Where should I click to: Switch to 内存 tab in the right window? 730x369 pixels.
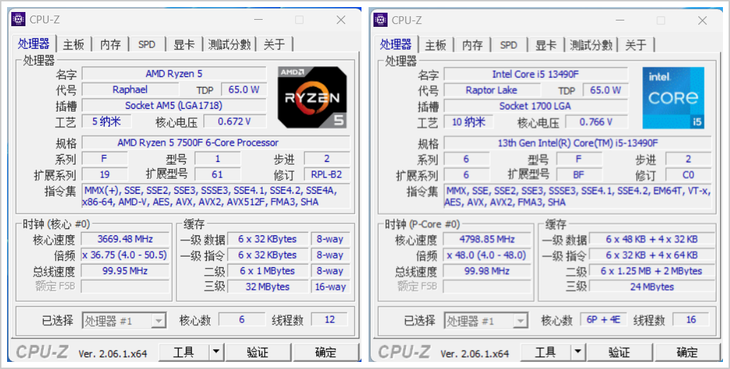coord(472,45)
